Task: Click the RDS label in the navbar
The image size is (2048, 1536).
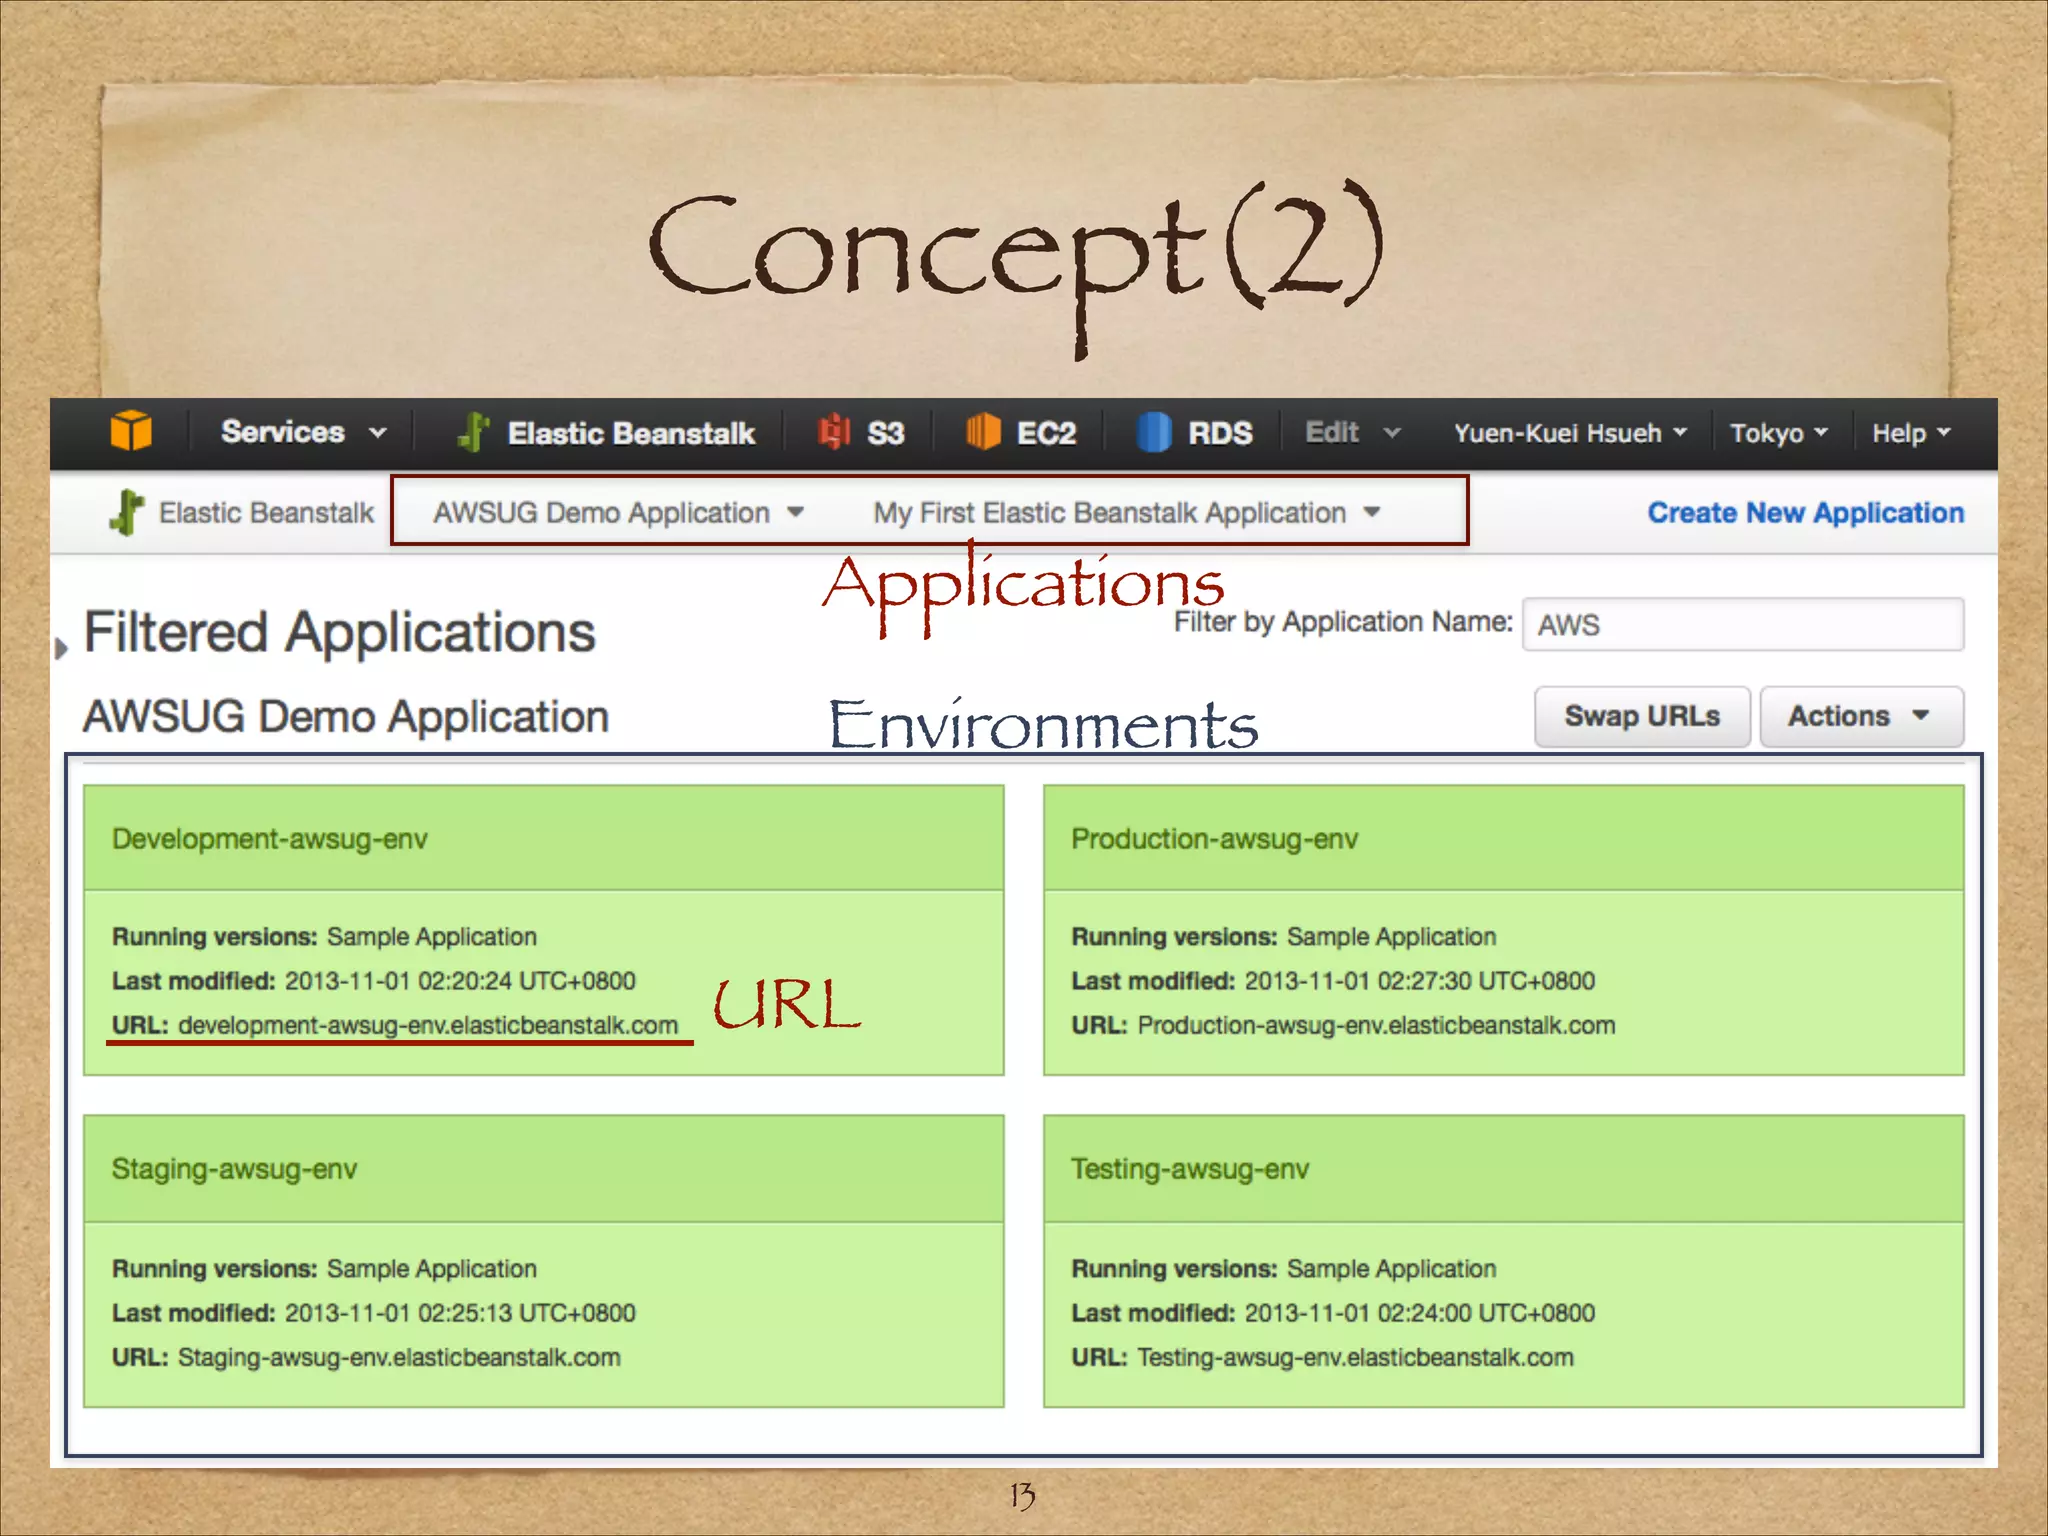Action: tap(1220, 433)
